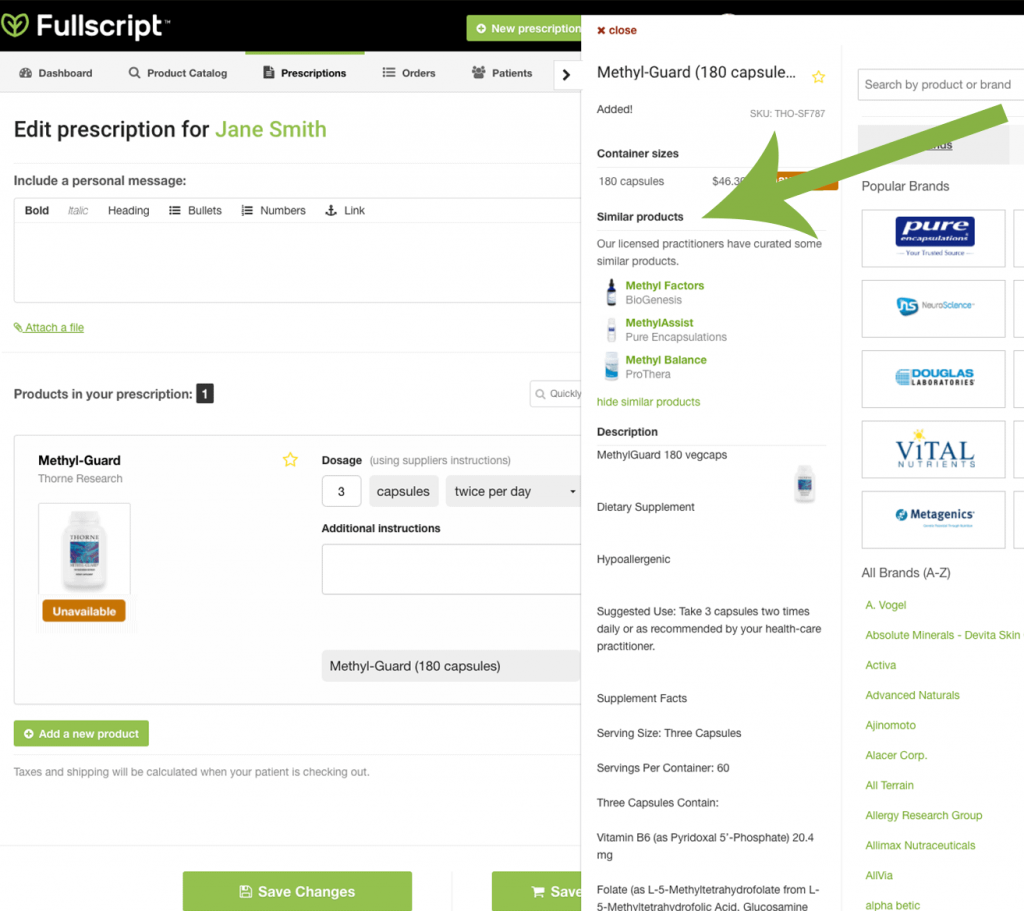This screenshot has height=911, width=1024.
Task: Open the similar product Methyl Balance
Action: (665, 360)
